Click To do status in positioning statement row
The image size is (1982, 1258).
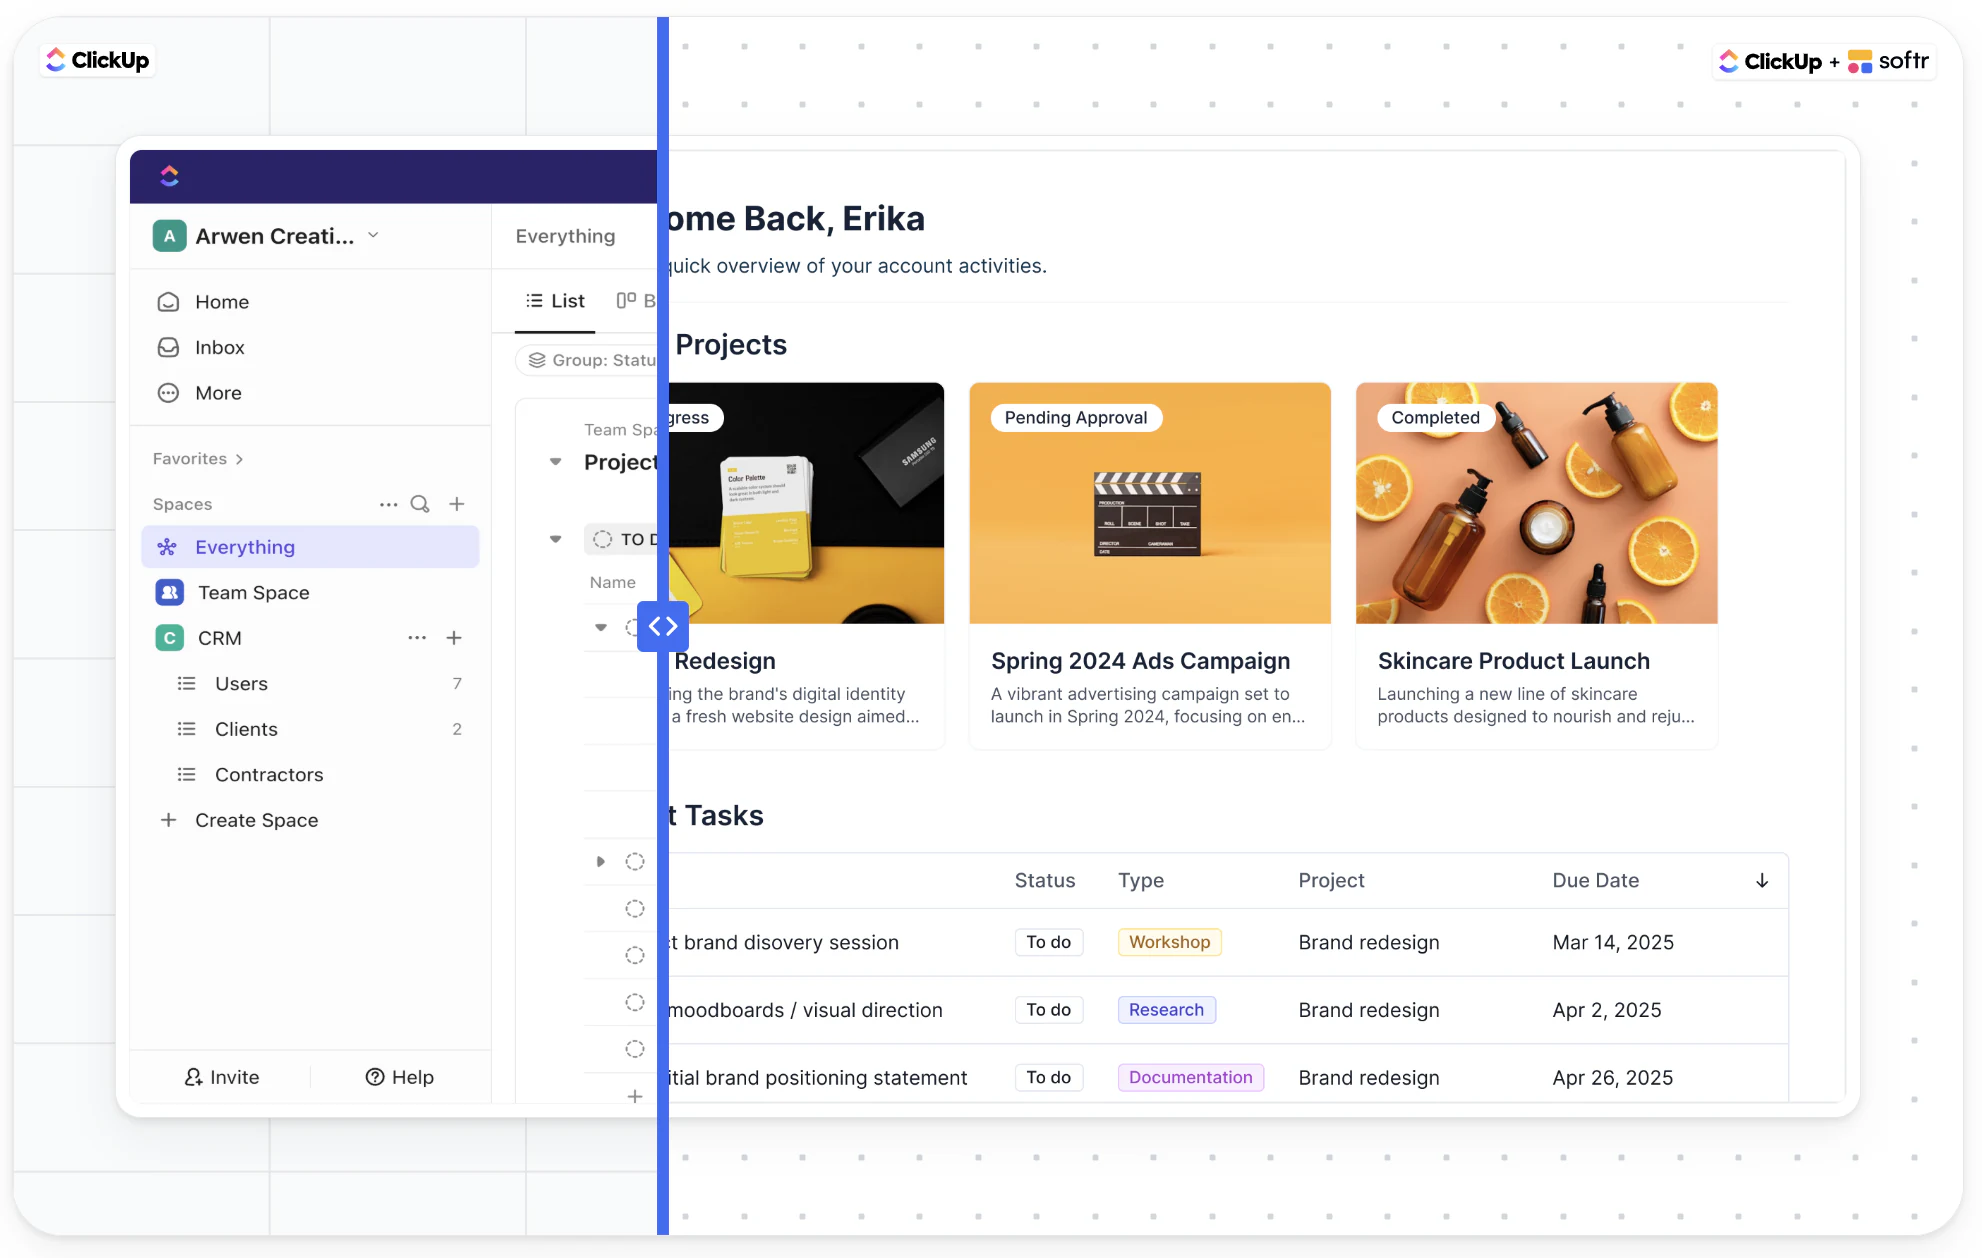[x=1048, y=1077]
